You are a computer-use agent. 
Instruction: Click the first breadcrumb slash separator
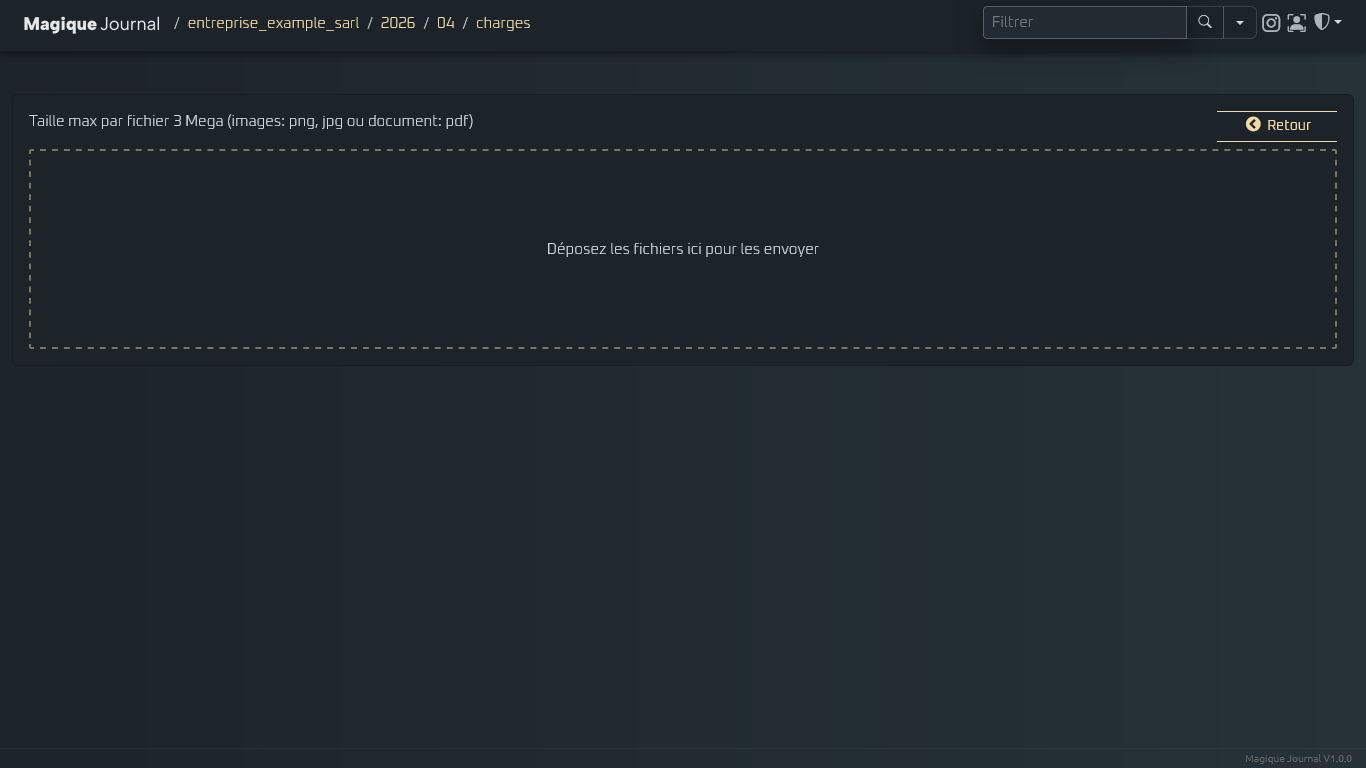click(x=177, y=23)
